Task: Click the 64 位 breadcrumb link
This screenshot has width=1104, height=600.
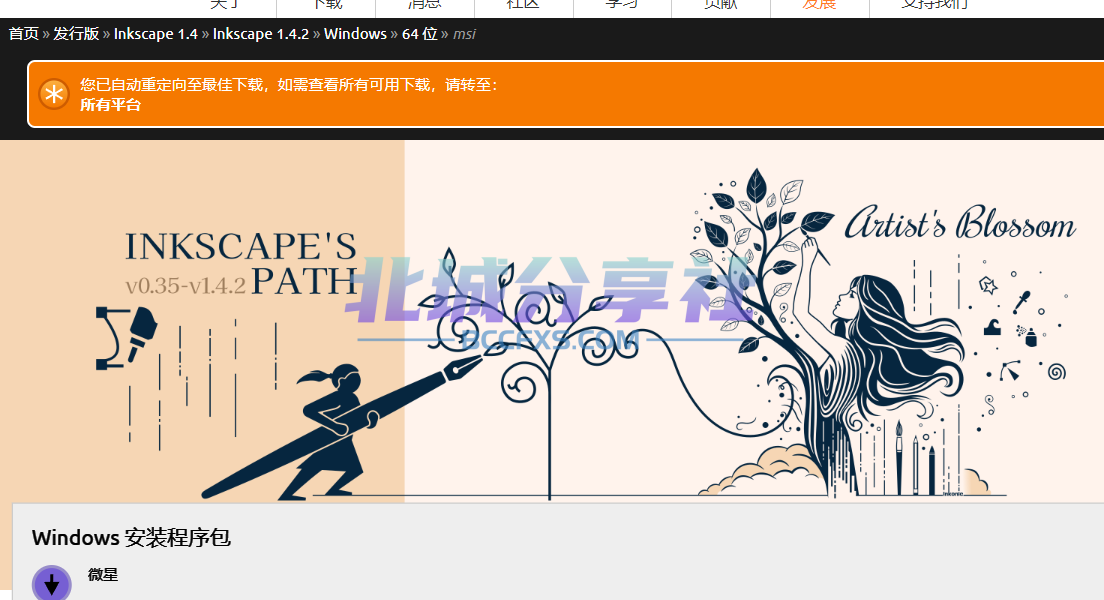Action: tap(420, 34)
